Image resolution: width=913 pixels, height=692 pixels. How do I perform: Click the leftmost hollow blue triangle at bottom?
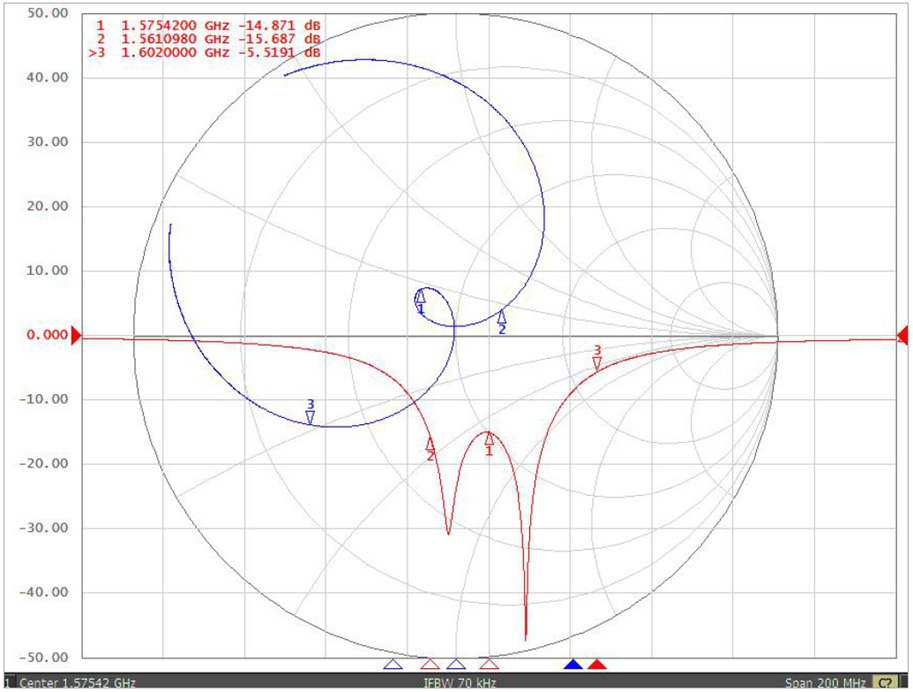pyautogui.click(x=393, y=665)
